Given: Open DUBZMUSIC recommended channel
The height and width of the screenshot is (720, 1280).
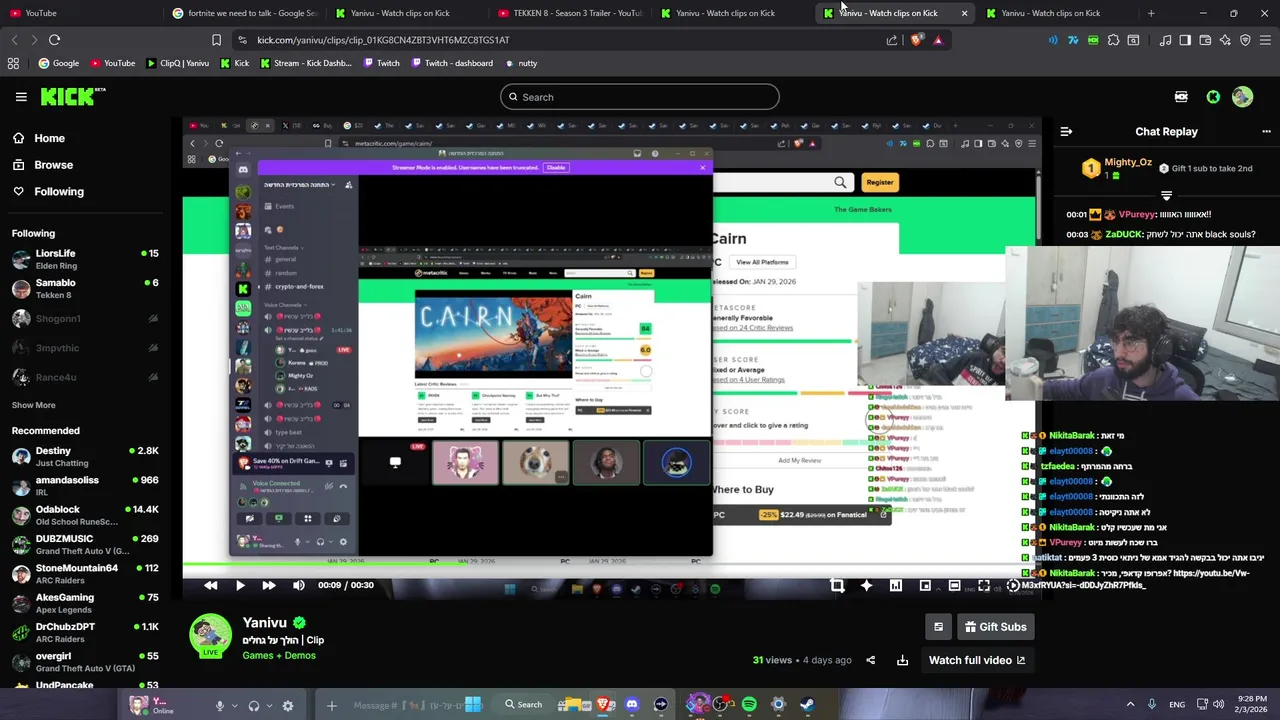Looking at the screenshot, I should tap(85, 545).
